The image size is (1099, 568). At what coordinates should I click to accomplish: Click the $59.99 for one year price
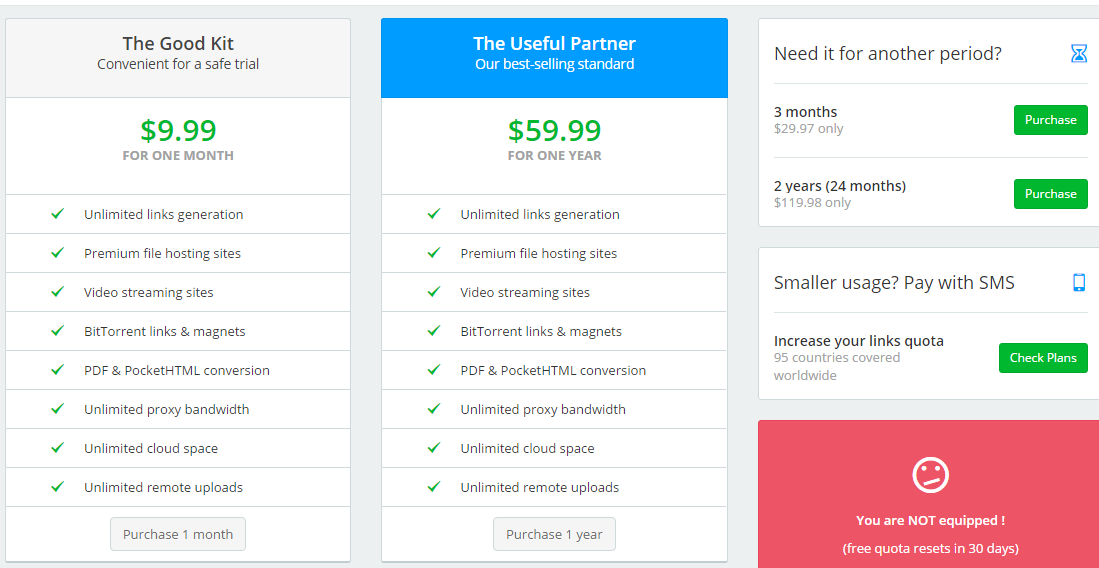click(554, 140)
